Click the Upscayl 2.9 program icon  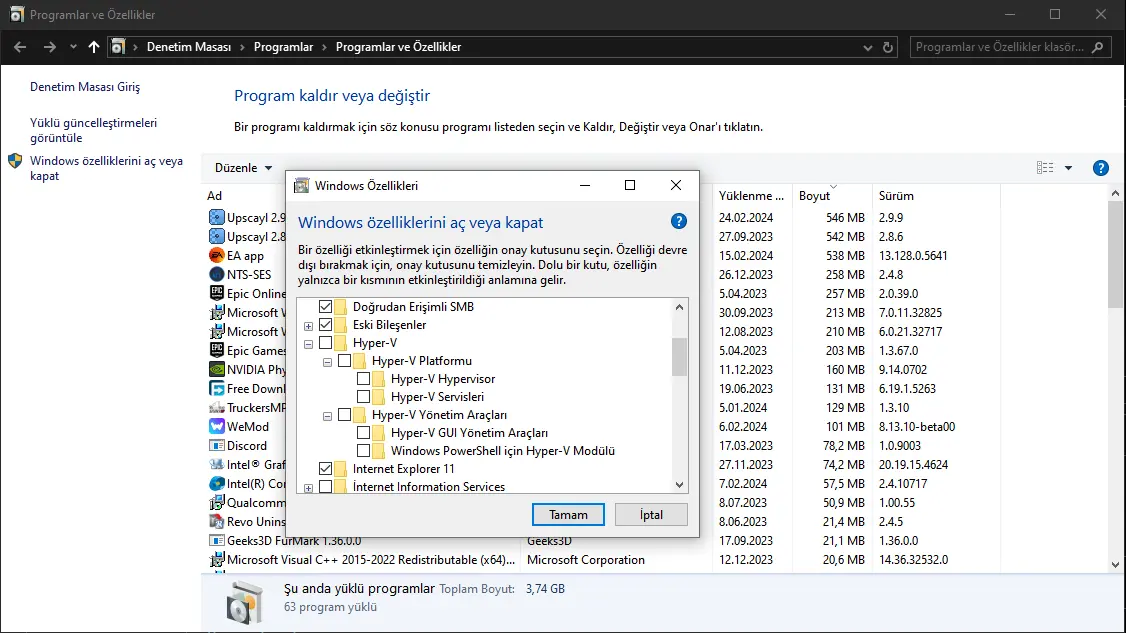pyautogui.click(x=216, y=217)
